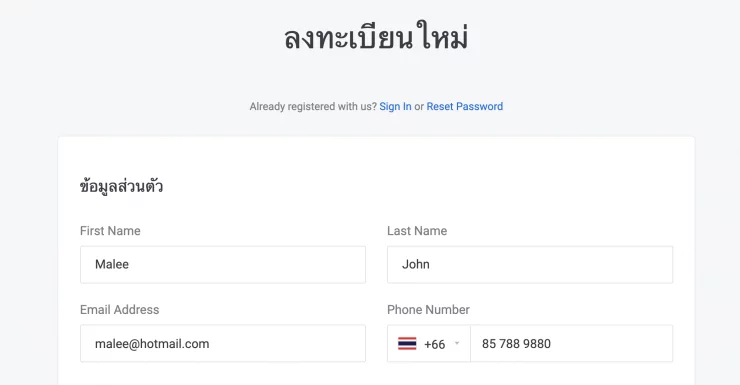Open the Sign In link

coord(395,107)
